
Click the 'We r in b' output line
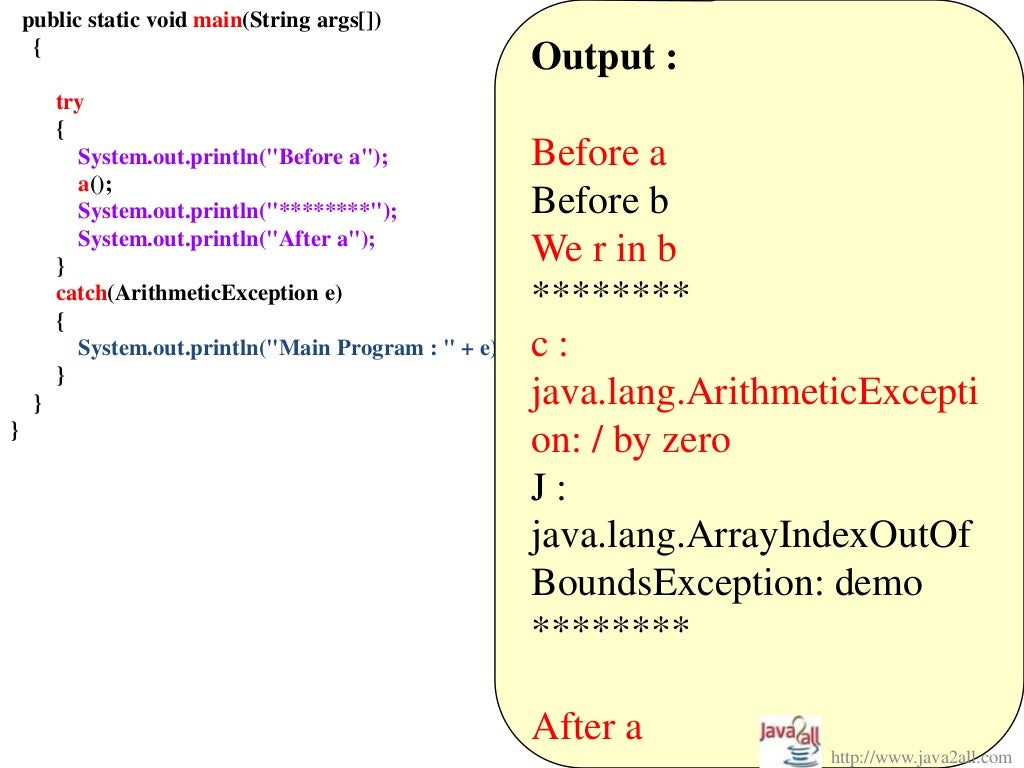click(x=603, y=248)
